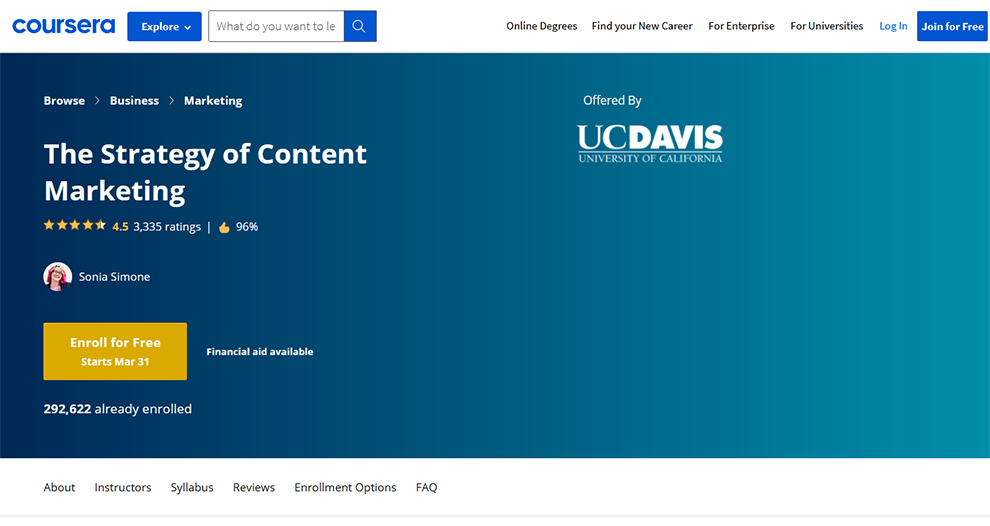Click the magnifying glass search button
Screen dimensions: 990x526
[360, 26]
